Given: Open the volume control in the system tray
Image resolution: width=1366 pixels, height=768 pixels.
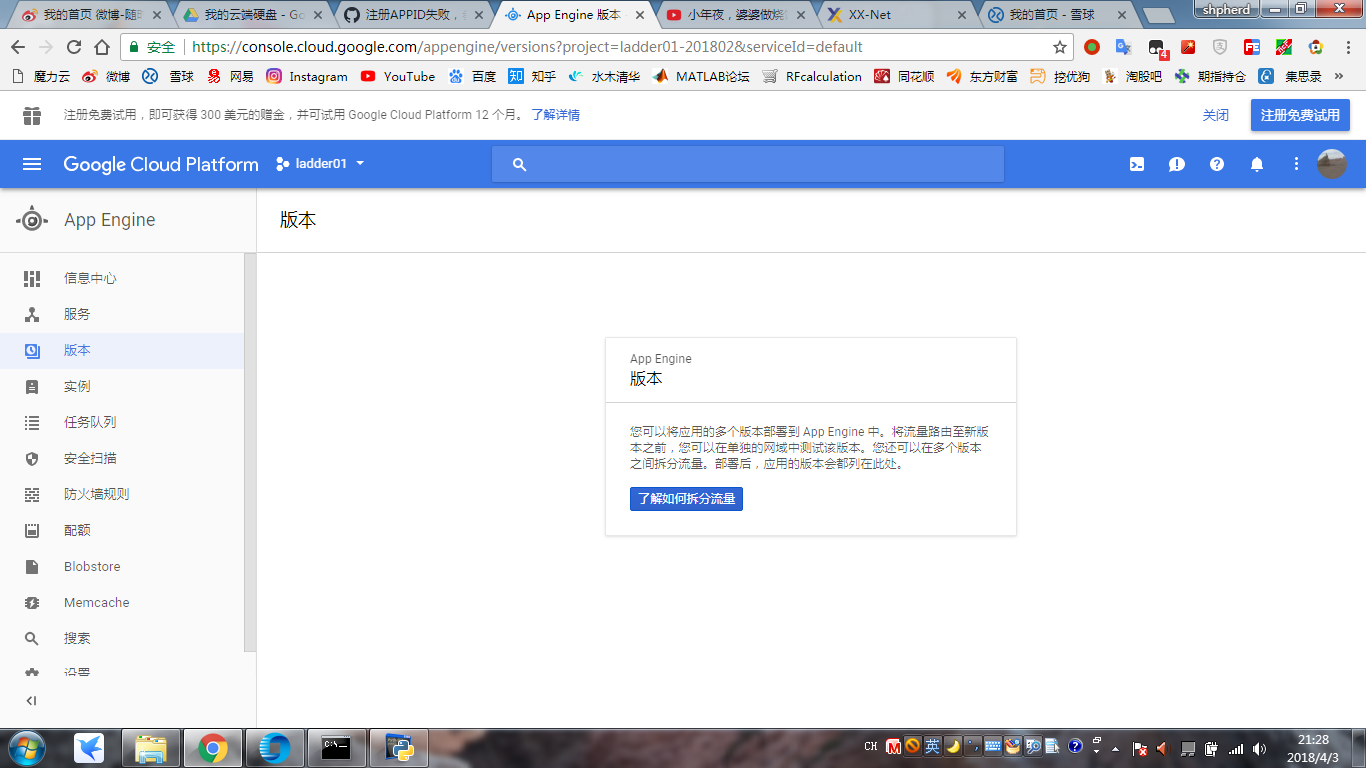Looking at the screenshot, I should pos(1259,748).
